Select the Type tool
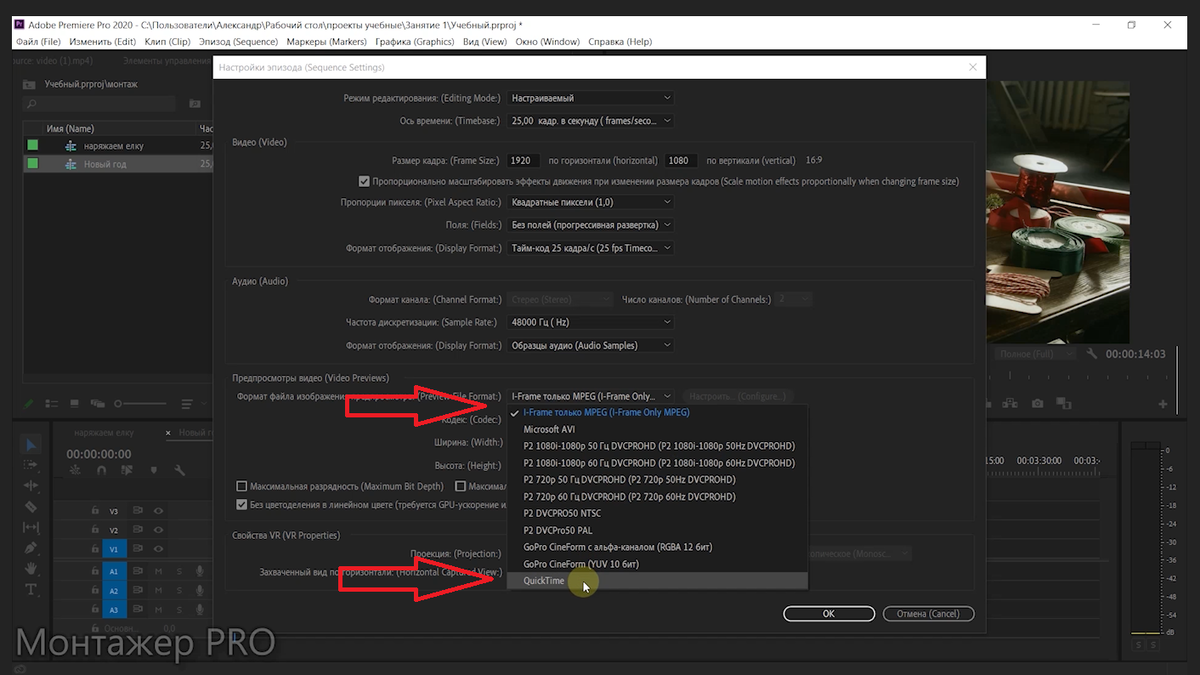The width and height of the screenshot is (1200, 675). [x=30, y=590]
